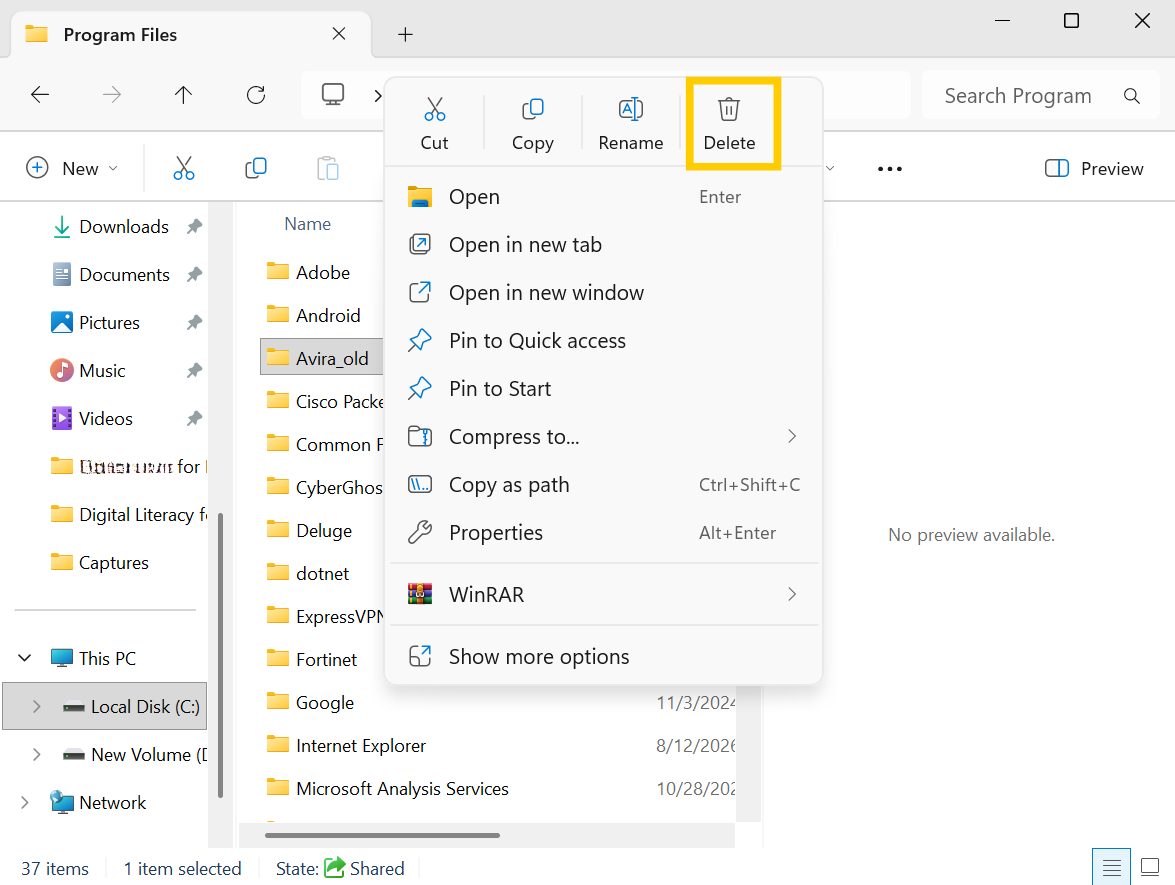Viewport: 1175px width, 885px height.
Task: Open Pictures in sidebar
Action: (96, 323)
